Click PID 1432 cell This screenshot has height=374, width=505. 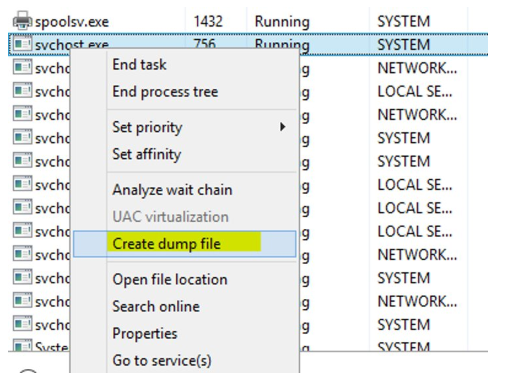click(x=208, y=21)
